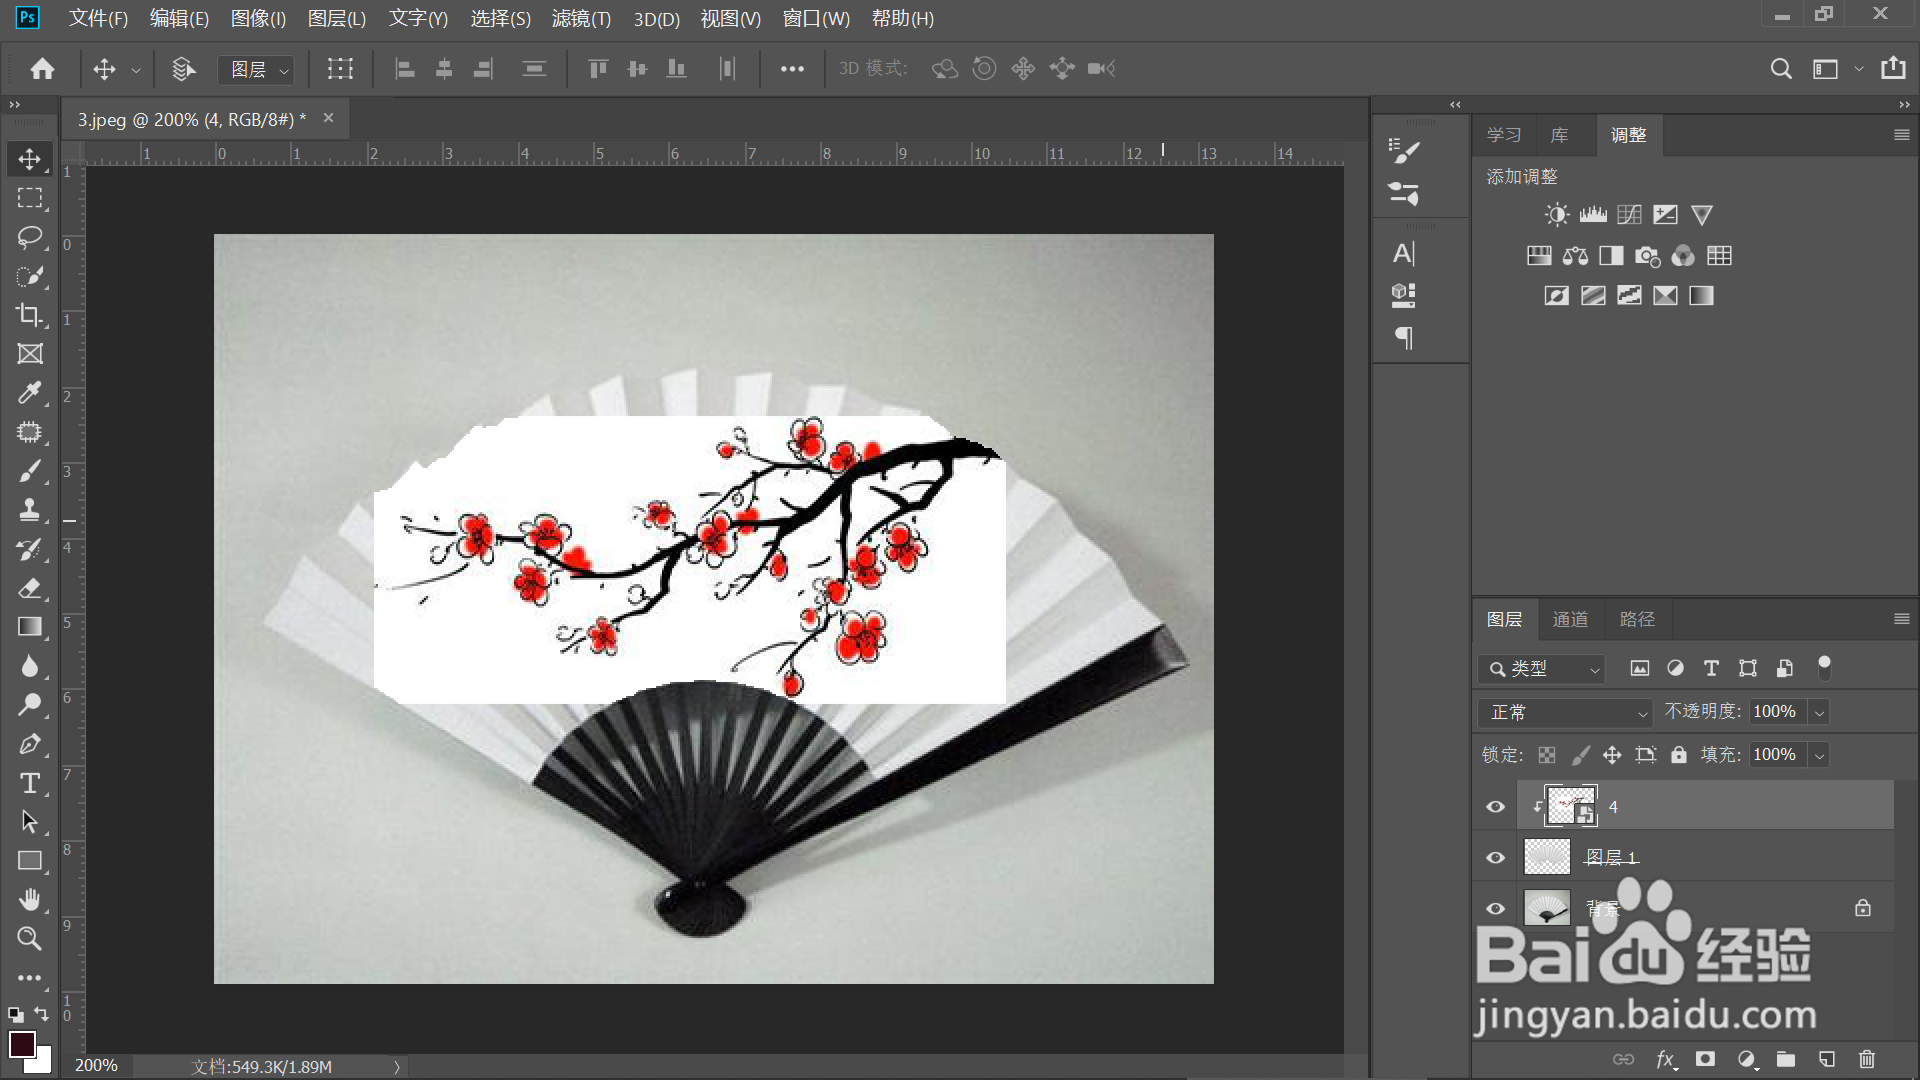
Task: Hide the 背景 background layer
Action: 1495,909
